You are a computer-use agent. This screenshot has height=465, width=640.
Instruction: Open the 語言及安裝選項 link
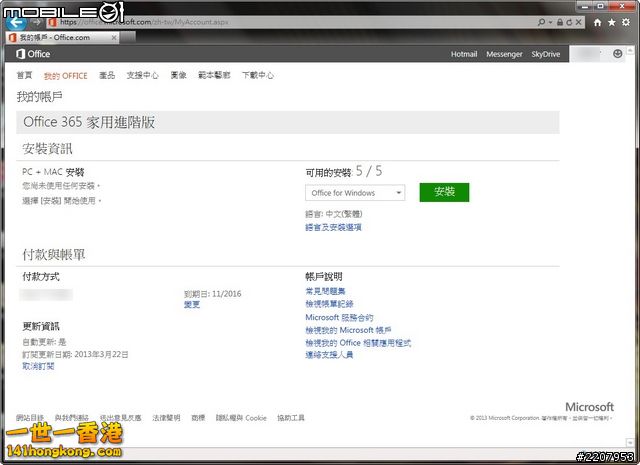(333, 228)
